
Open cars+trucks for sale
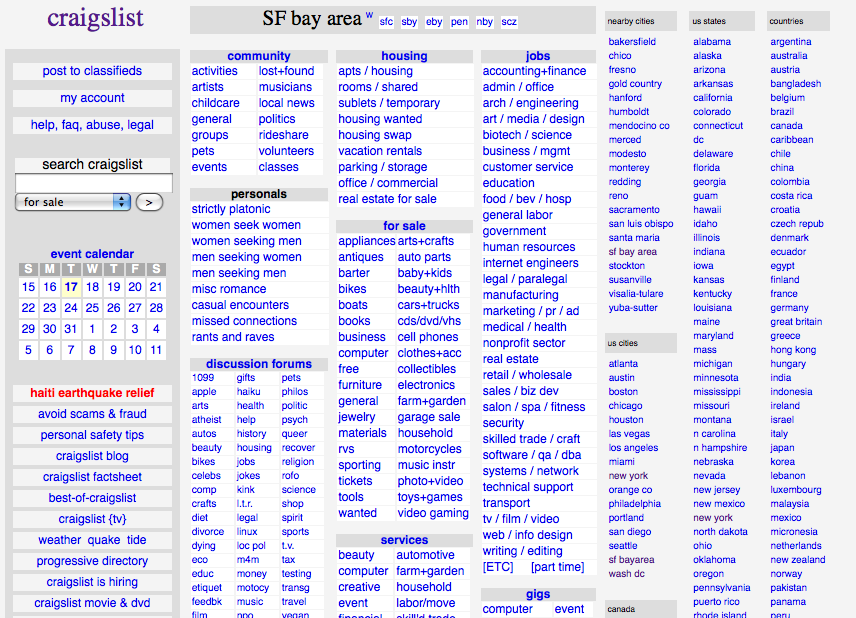[428, 305]
